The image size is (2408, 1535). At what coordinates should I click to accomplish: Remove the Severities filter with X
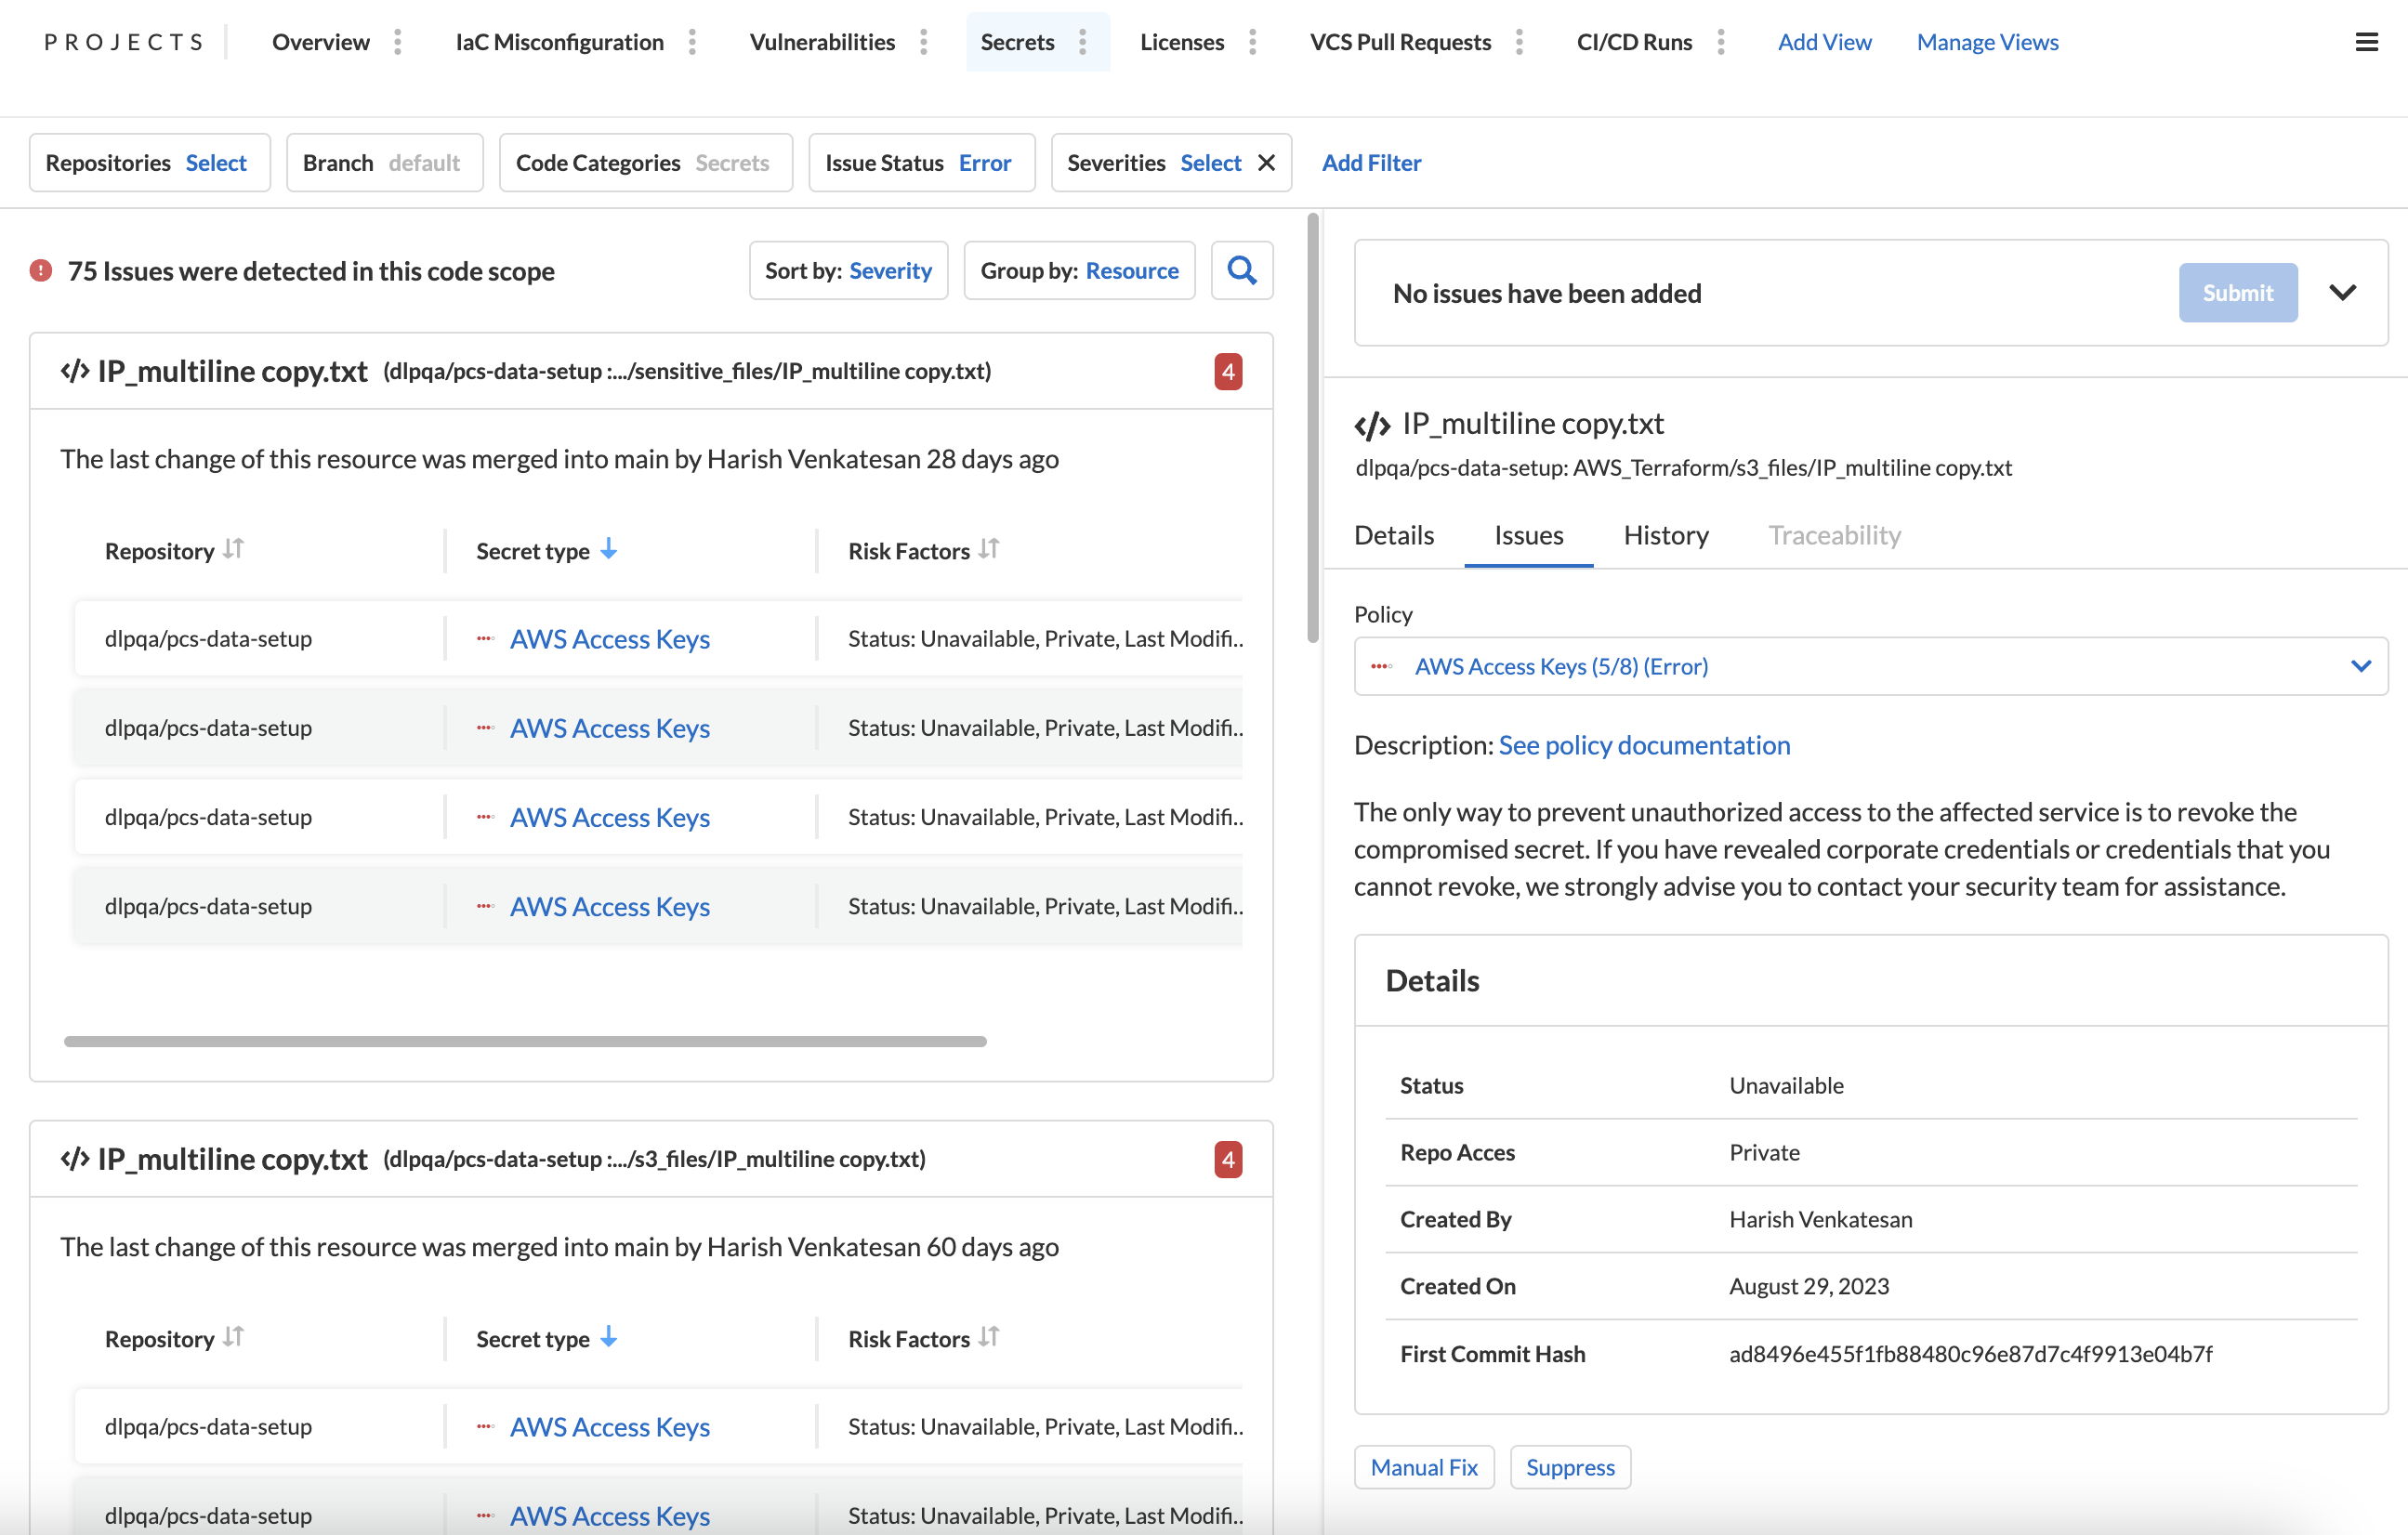[1266, 162]
